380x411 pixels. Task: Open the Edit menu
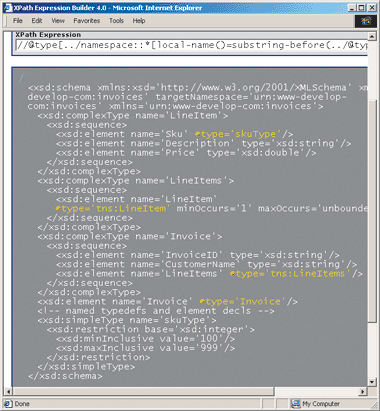[37, 21]
